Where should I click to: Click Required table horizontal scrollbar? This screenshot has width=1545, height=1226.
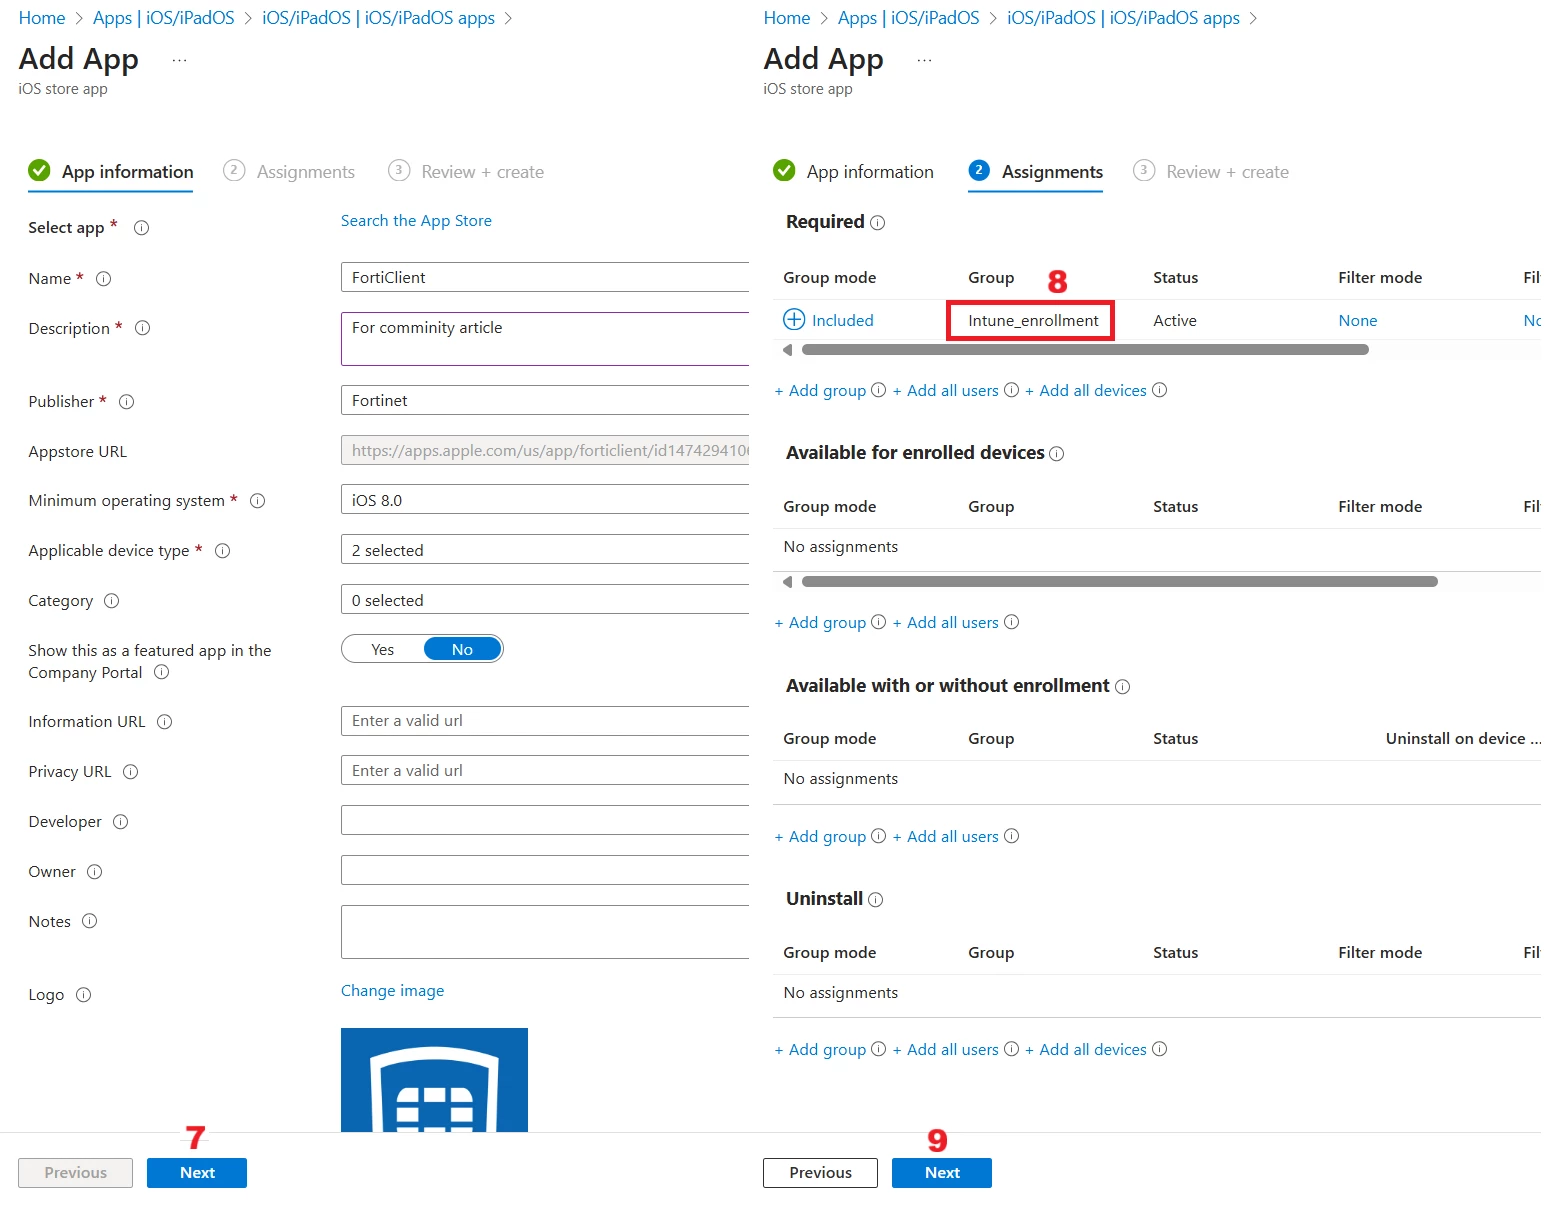coord(1085,350)
